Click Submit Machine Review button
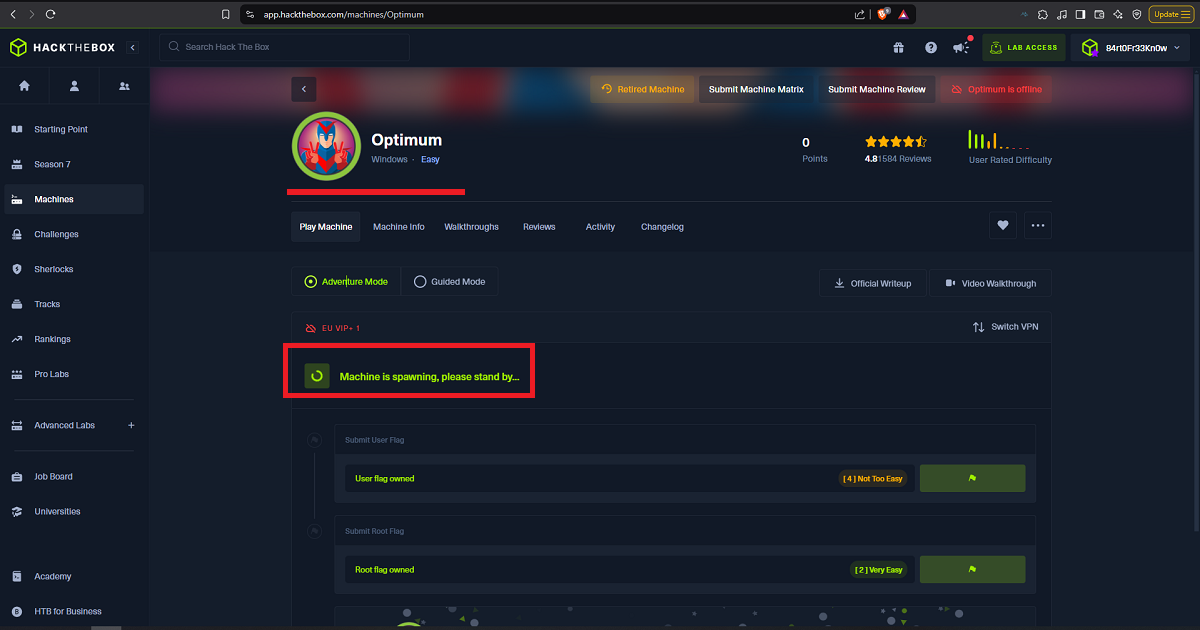 tap(877, 89)
